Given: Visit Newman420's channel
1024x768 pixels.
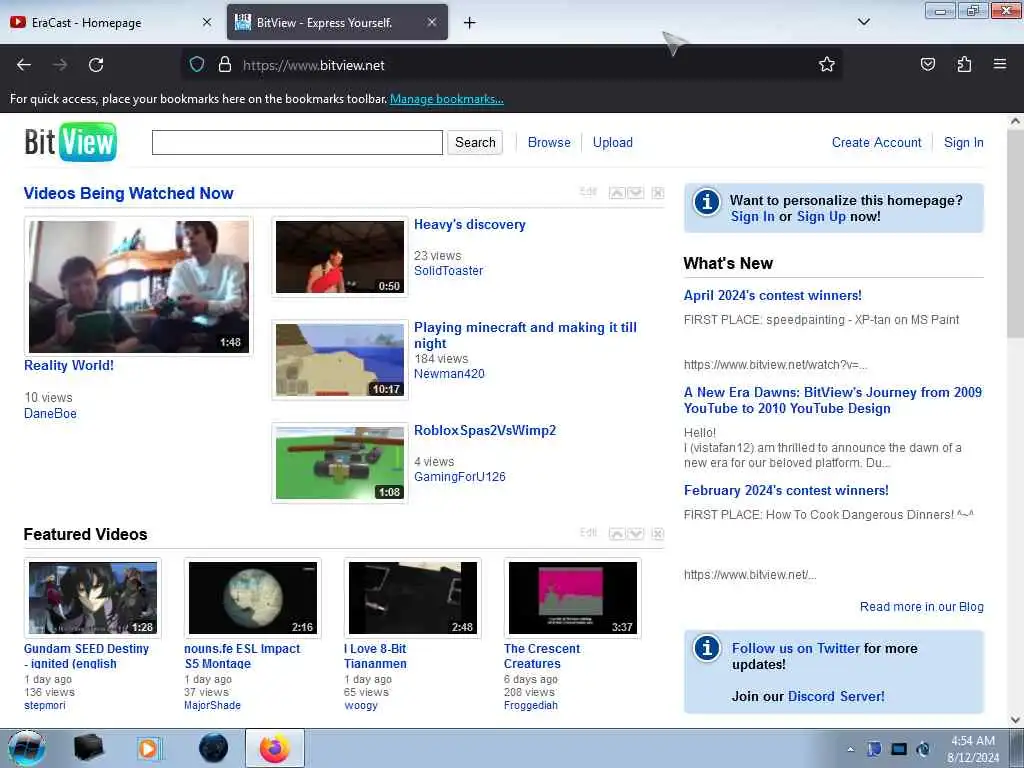Looking at the screenshot, I should (449, 374).
